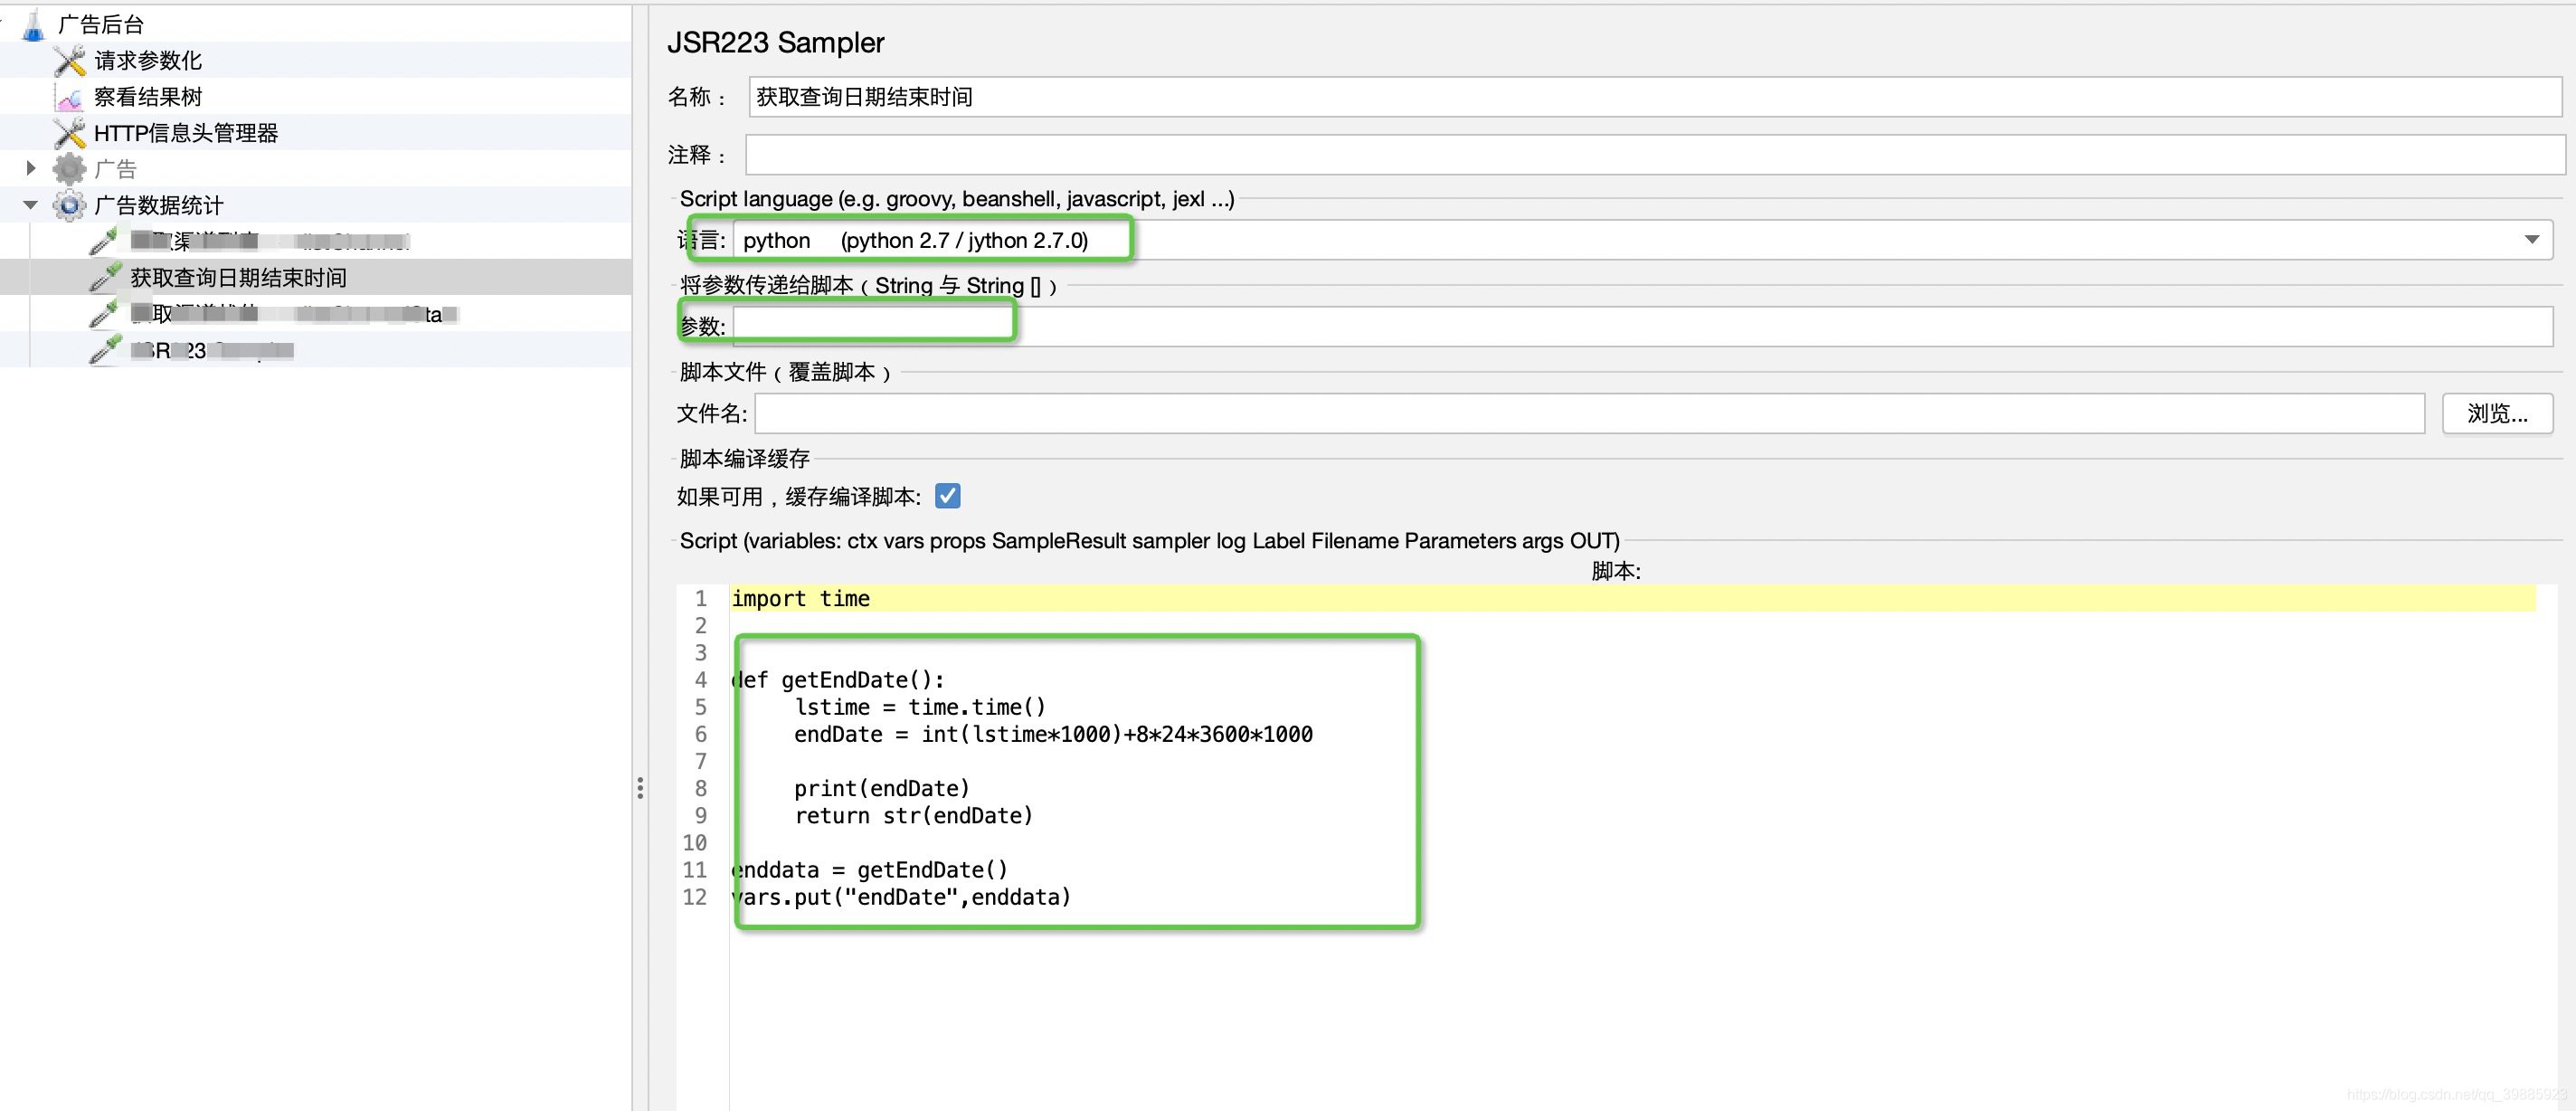Click the 参数 parameters field

870,322
